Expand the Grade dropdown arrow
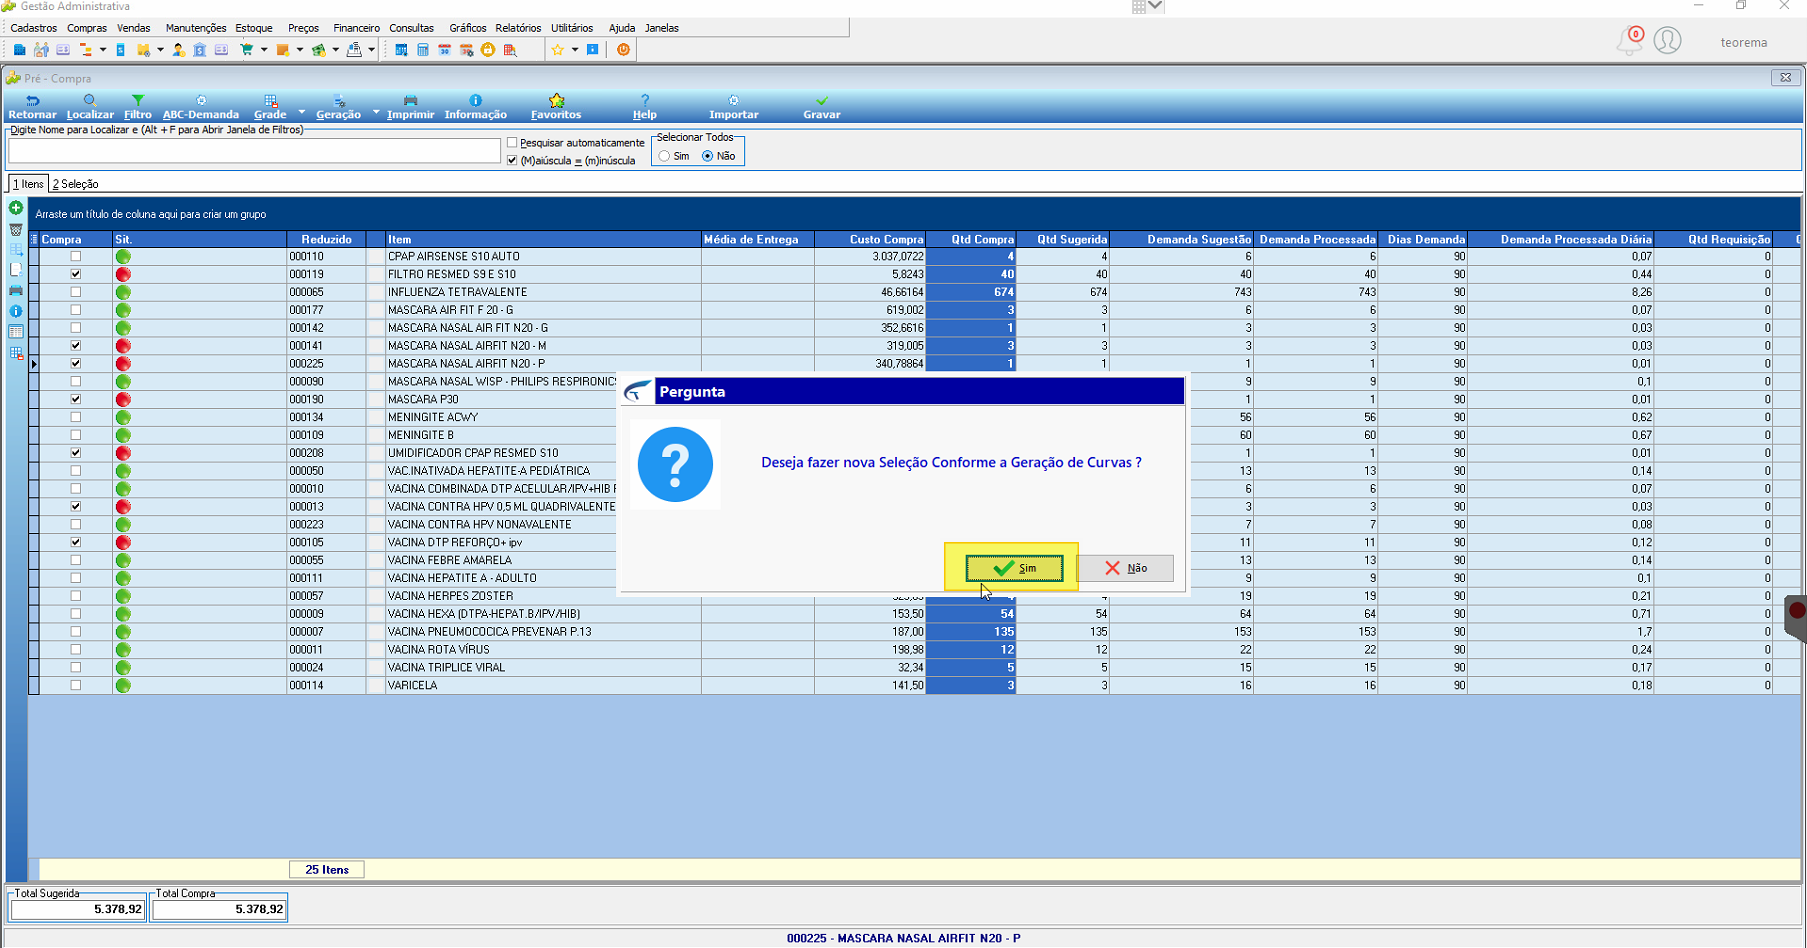1807x948 pixels. [301, 112]
